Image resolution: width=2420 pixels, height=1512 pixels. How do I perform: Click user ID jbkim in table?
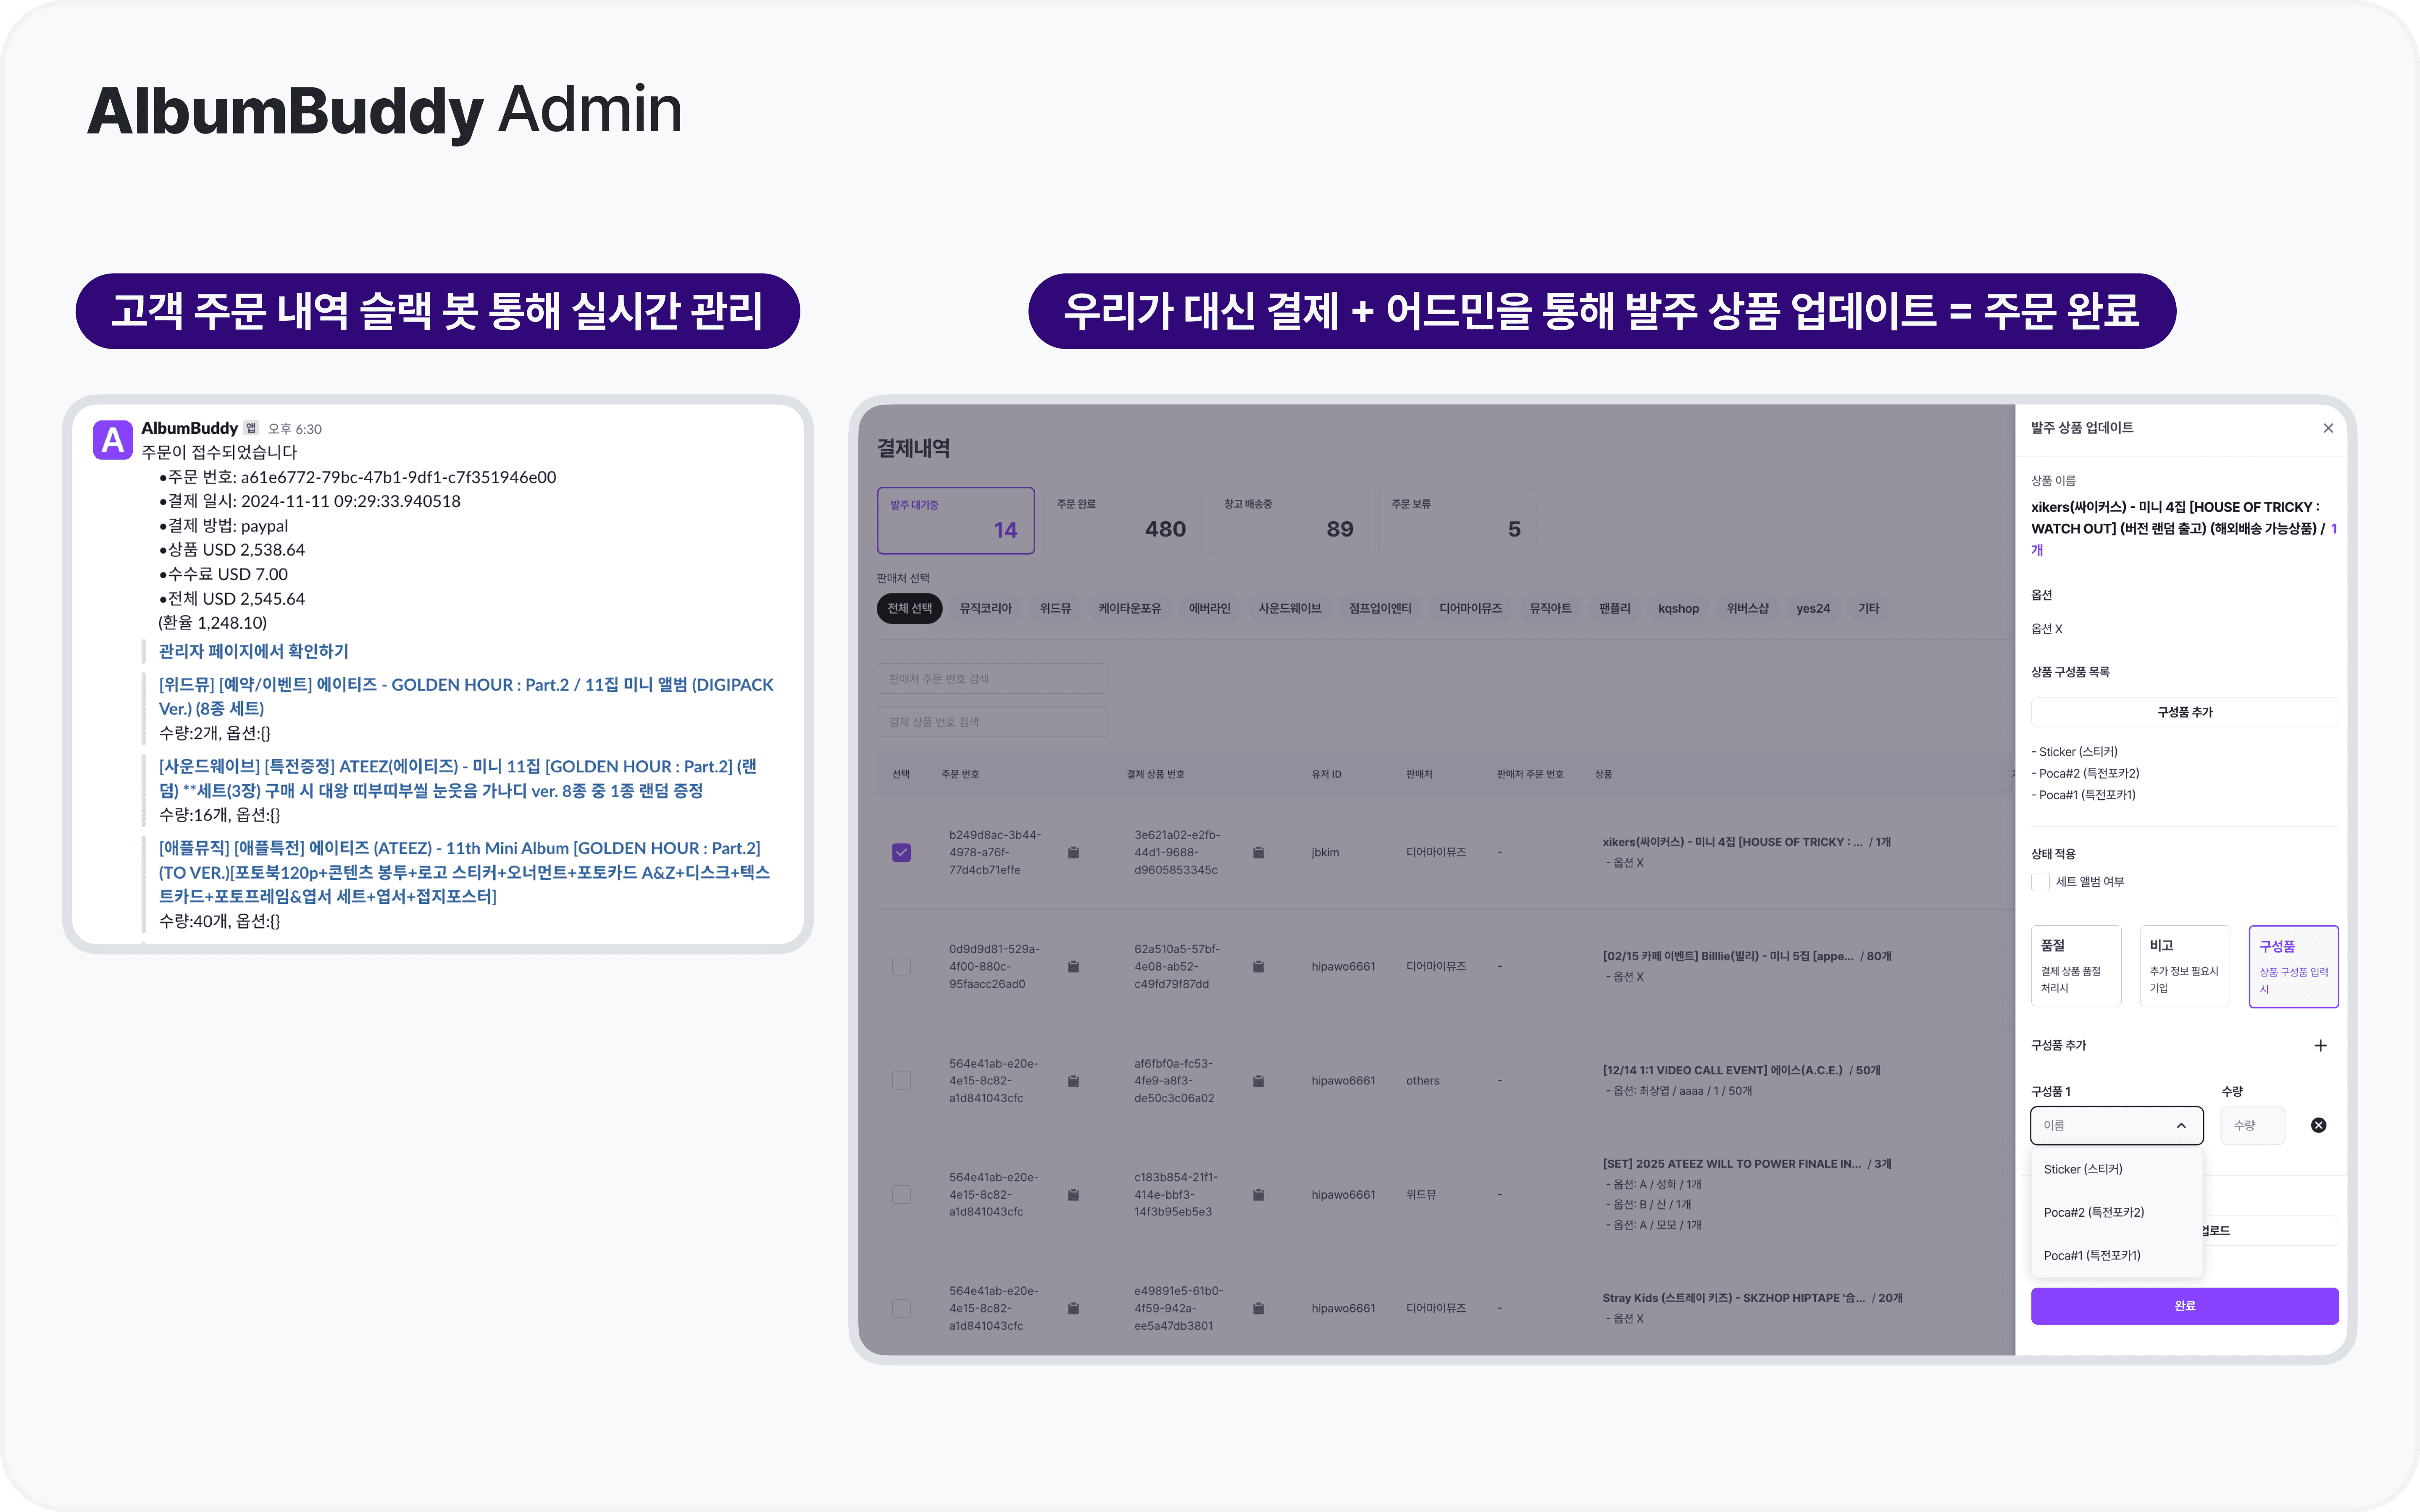click(1325, 852)
